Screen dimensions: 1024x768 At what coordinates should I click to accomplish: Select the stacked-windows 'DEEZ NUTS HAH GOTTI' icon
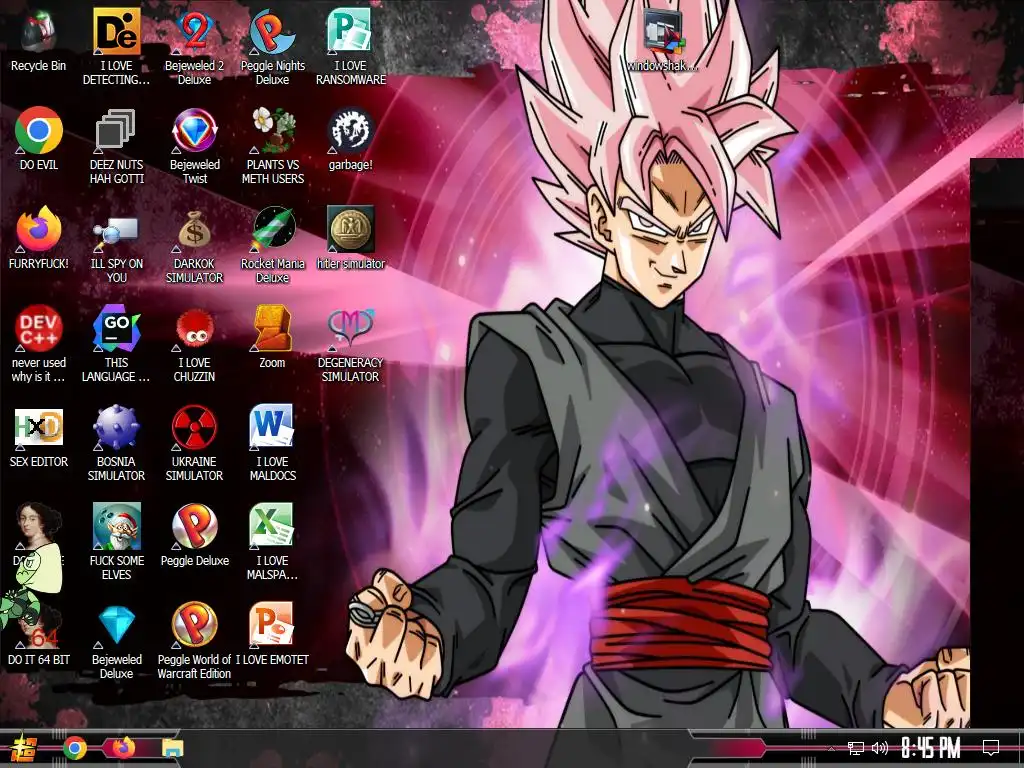pos(116,131)
